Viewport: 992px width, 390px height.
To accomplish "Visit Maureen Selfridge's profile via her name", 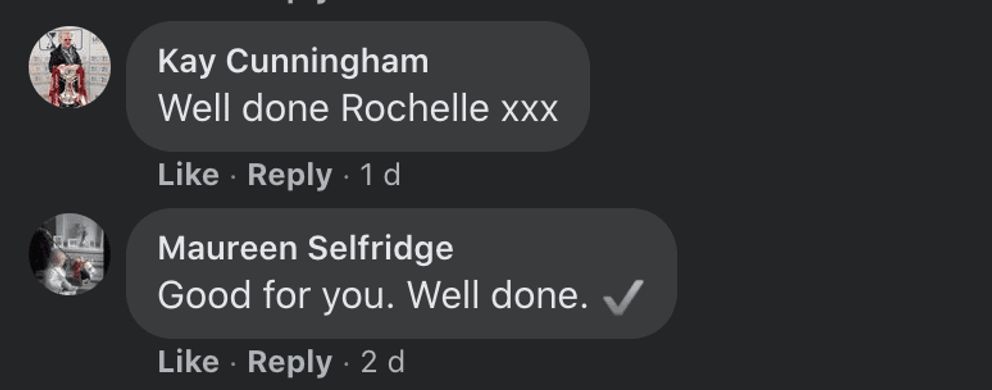I will tap(306, 248).
